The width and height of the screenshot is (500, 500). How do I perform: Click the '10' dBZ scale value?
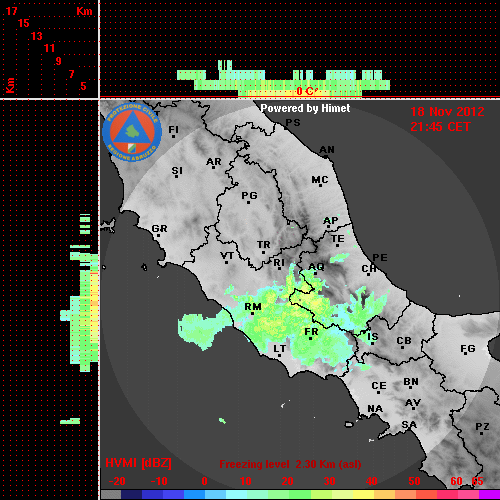coord(246,481)
